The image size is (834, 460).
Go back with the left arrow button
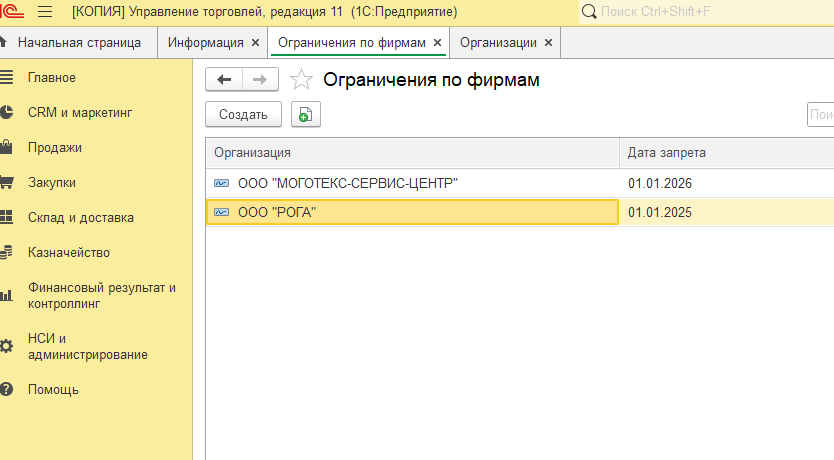coord(224,80)
